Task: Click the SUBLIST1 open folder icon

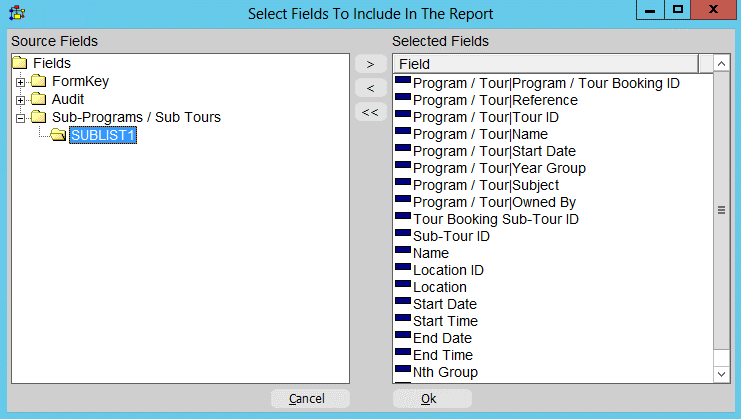Action: pos(58,135)
